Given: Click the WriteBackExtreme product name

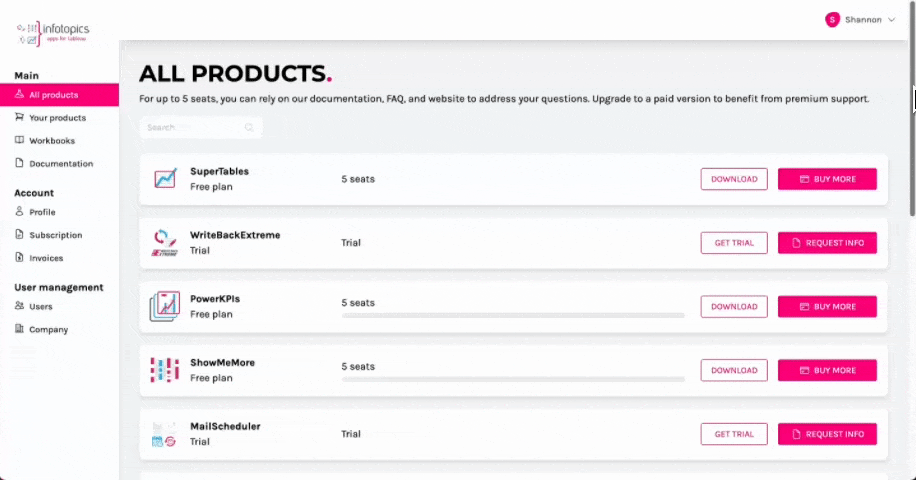Looking at the screenshot, I should [235, 235].
